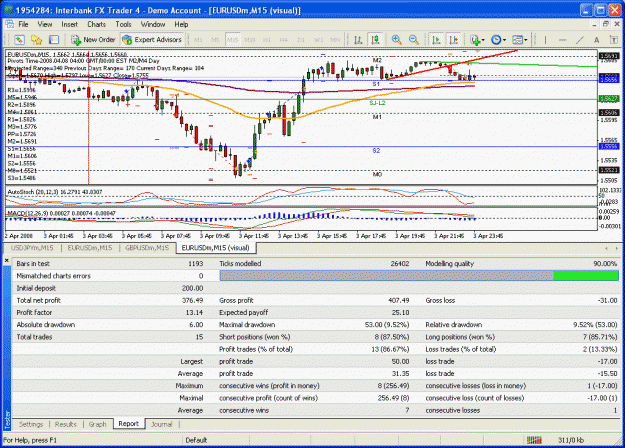Select the horizontal line drawing tool
Image resolution: width=625 pixels, height=448 pixels.
pyautogui.click(x=562, y=40)
